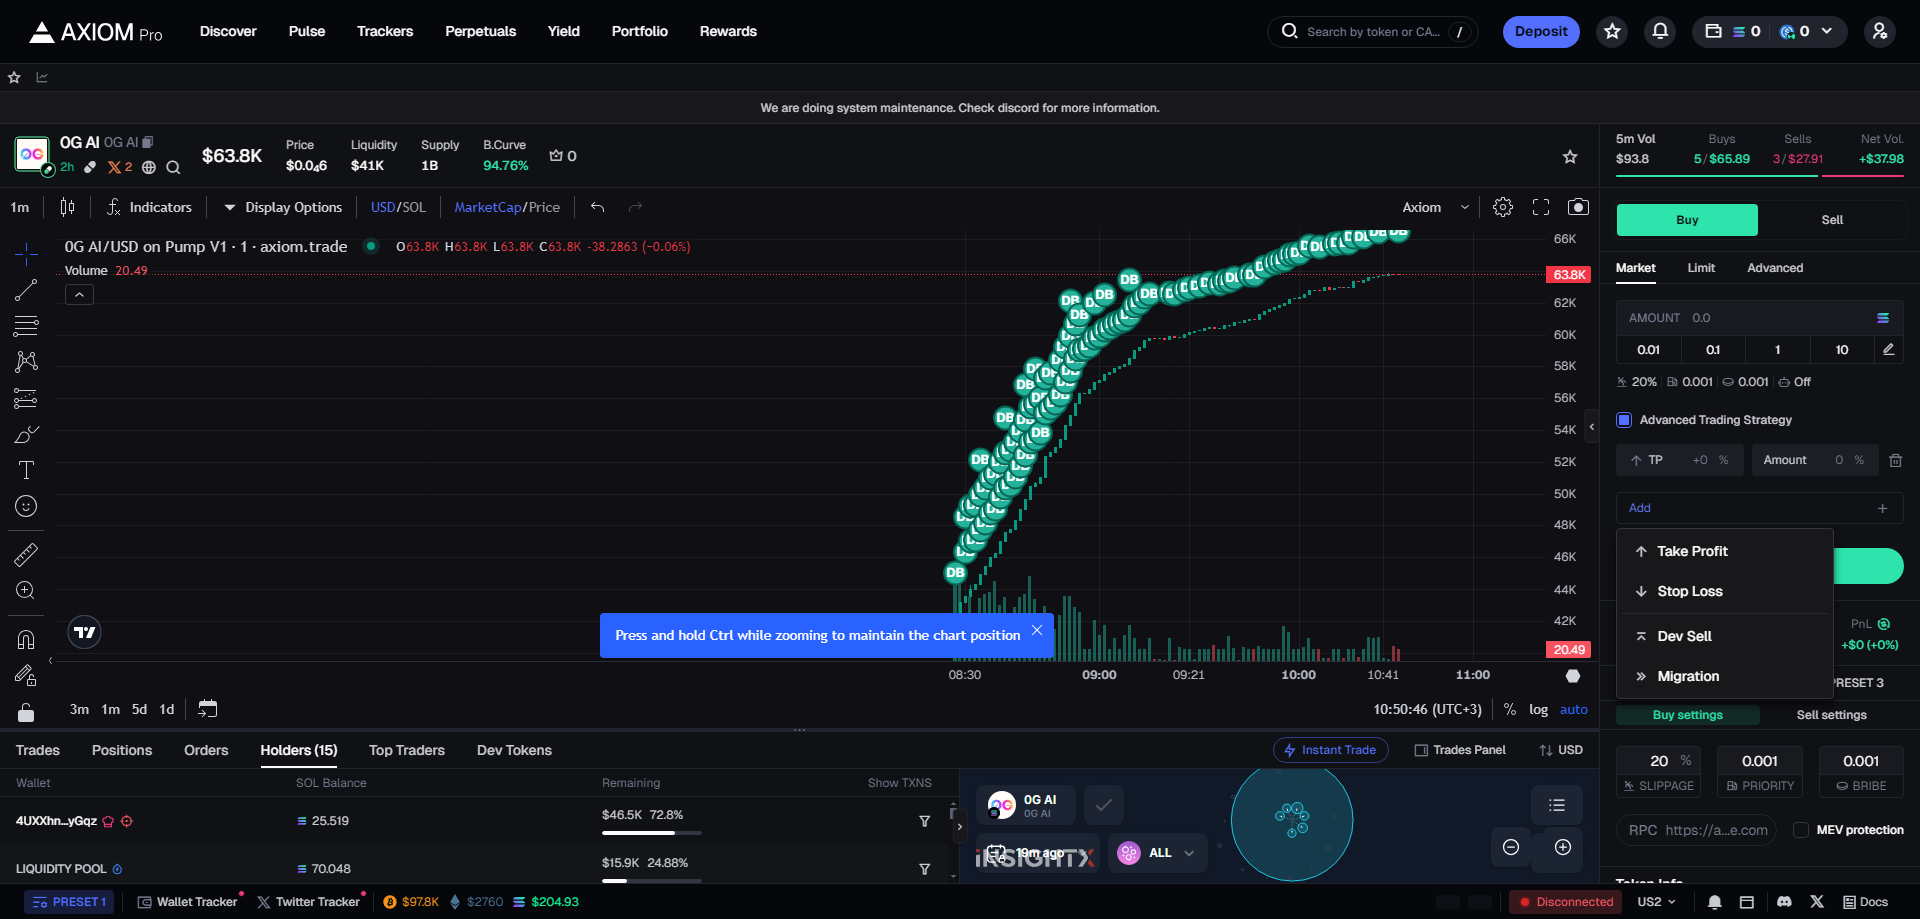The image size is (1920, 919).
Task: Collapse the right trading side panel
Action: click(1592, 427)
